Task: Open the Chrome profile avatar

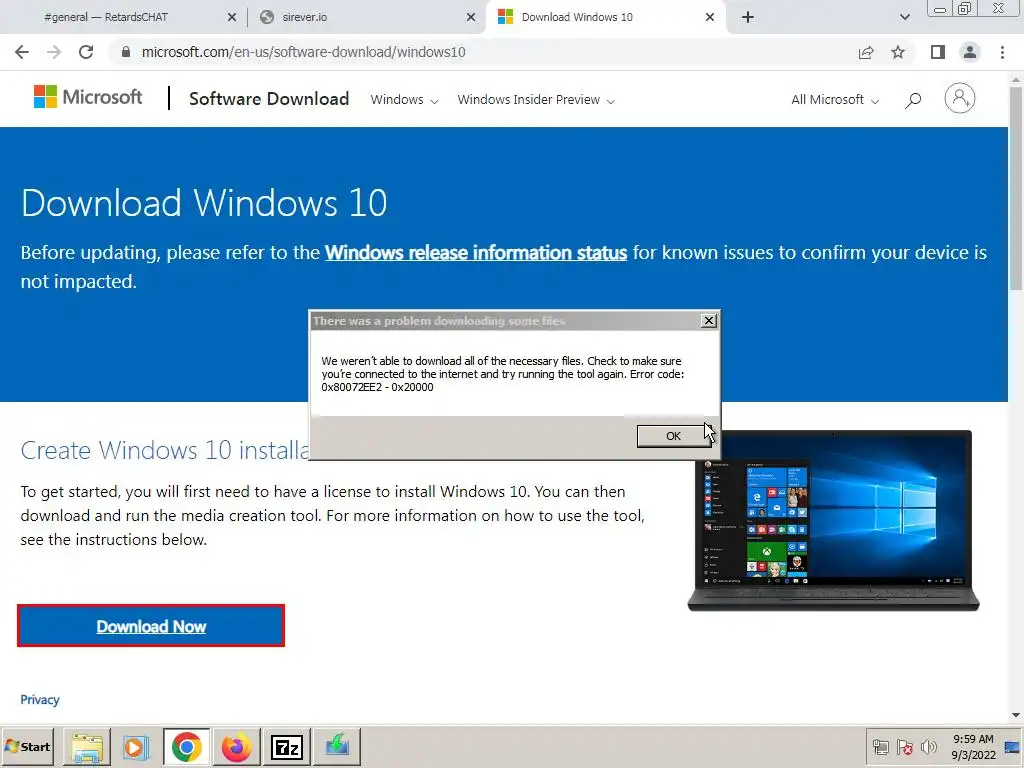Action: (x=970, y=52)
